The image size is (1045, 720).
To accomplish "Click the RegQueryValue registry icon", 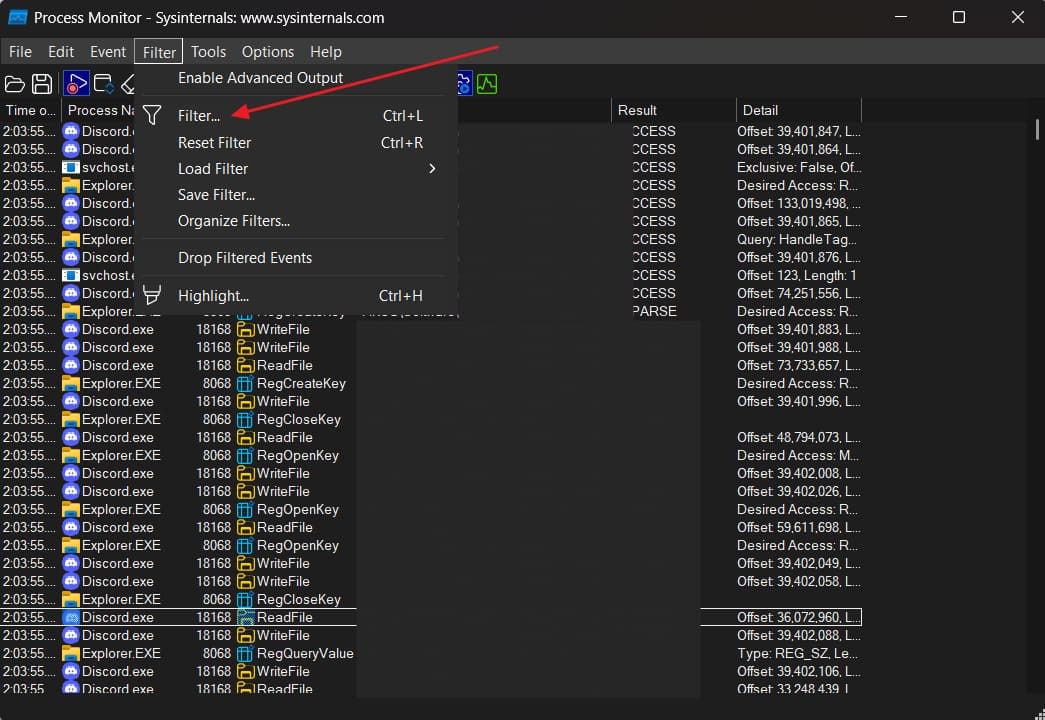I will 245,653.
